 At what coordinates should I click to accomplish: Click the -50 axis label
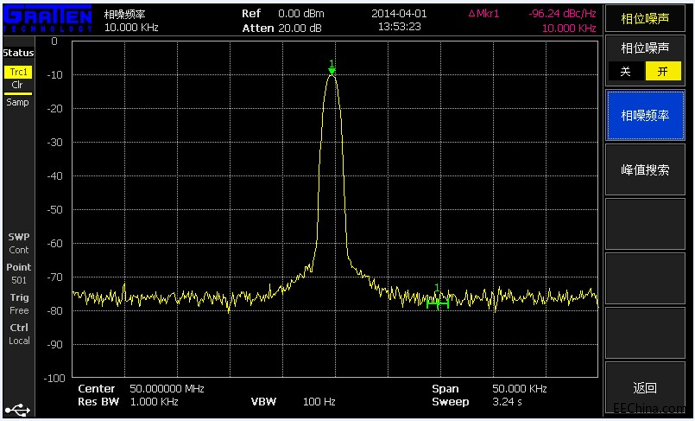pyautogui.click(x=55, y=210)
